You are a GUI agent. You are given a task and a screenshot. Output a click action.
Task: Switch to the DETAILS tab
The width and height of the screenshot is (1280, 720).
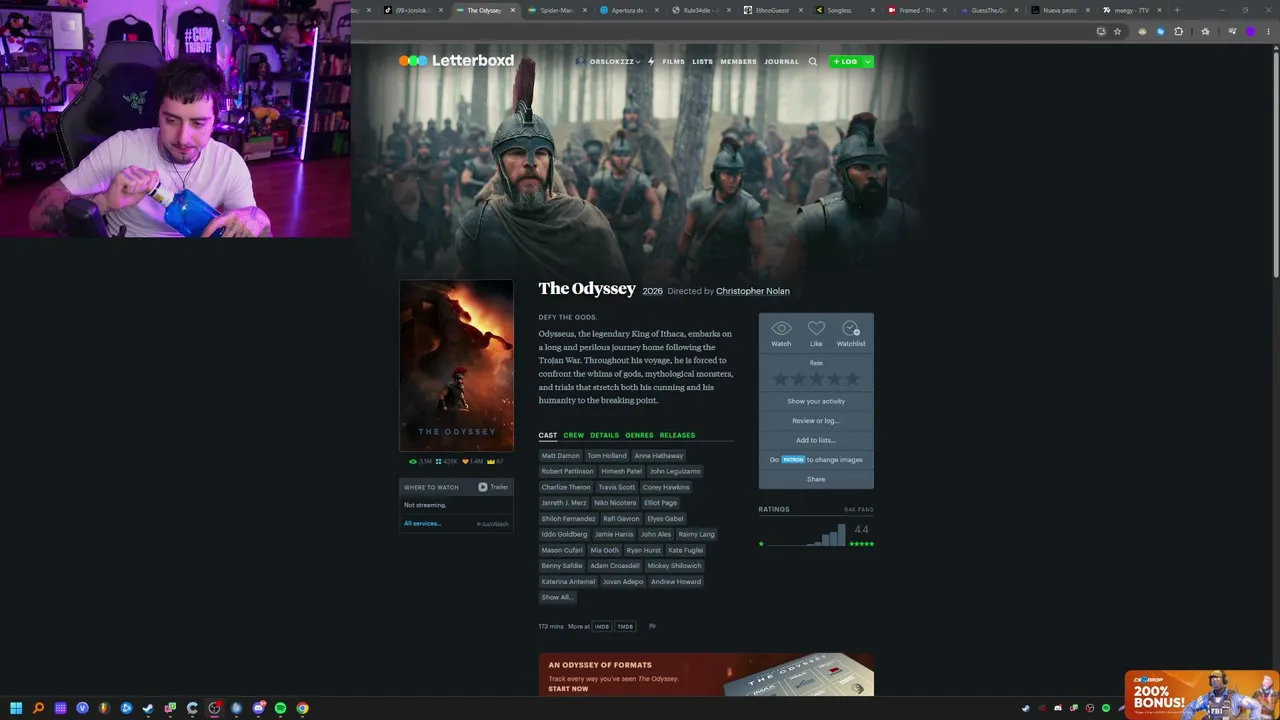tap(604, 435)
